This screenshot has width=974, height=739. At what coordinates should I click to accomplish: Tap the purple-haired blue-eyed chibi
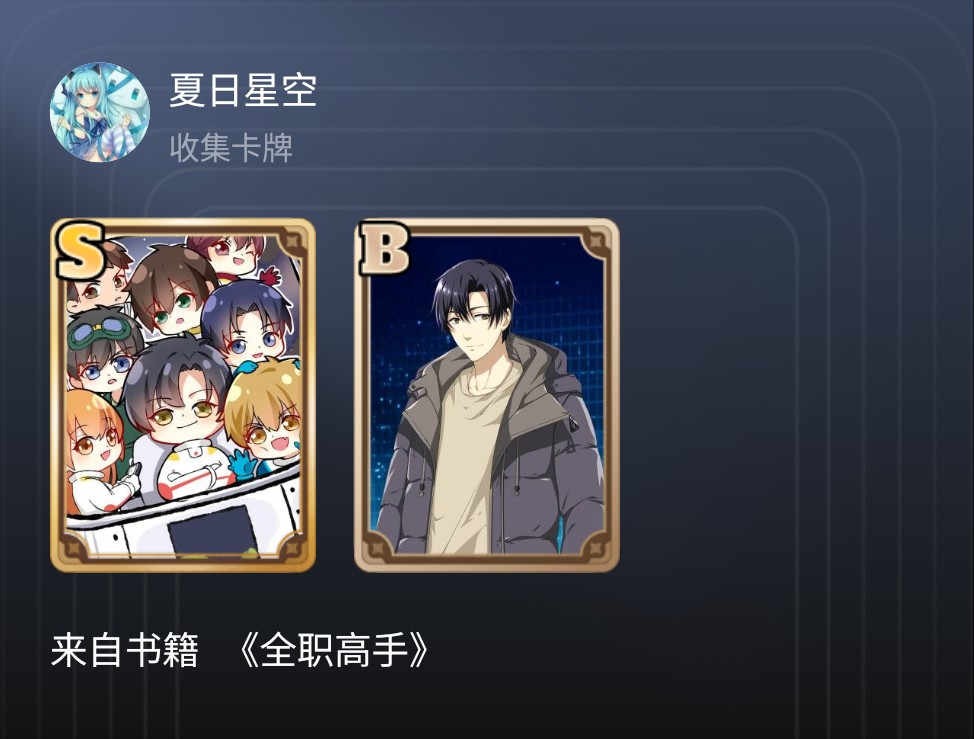(248, 324)
